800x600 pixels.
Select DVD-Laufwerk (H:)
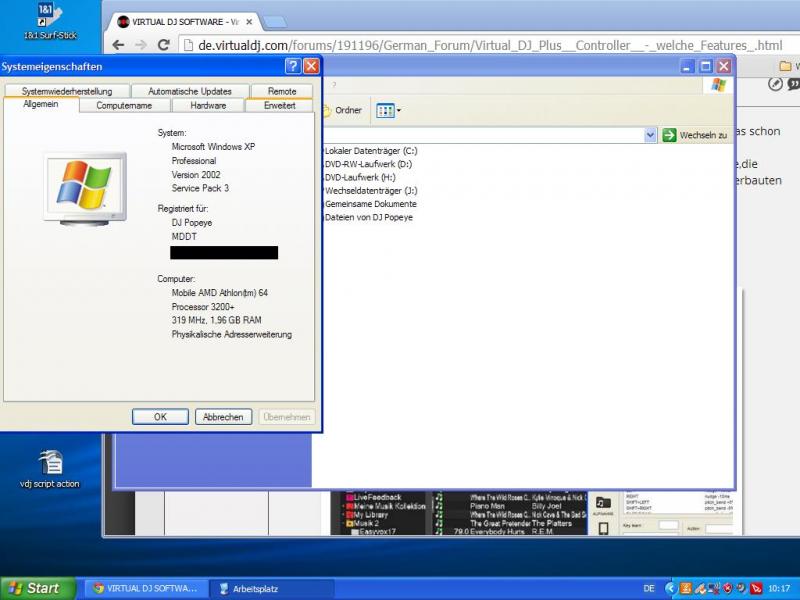pos(360,178)
